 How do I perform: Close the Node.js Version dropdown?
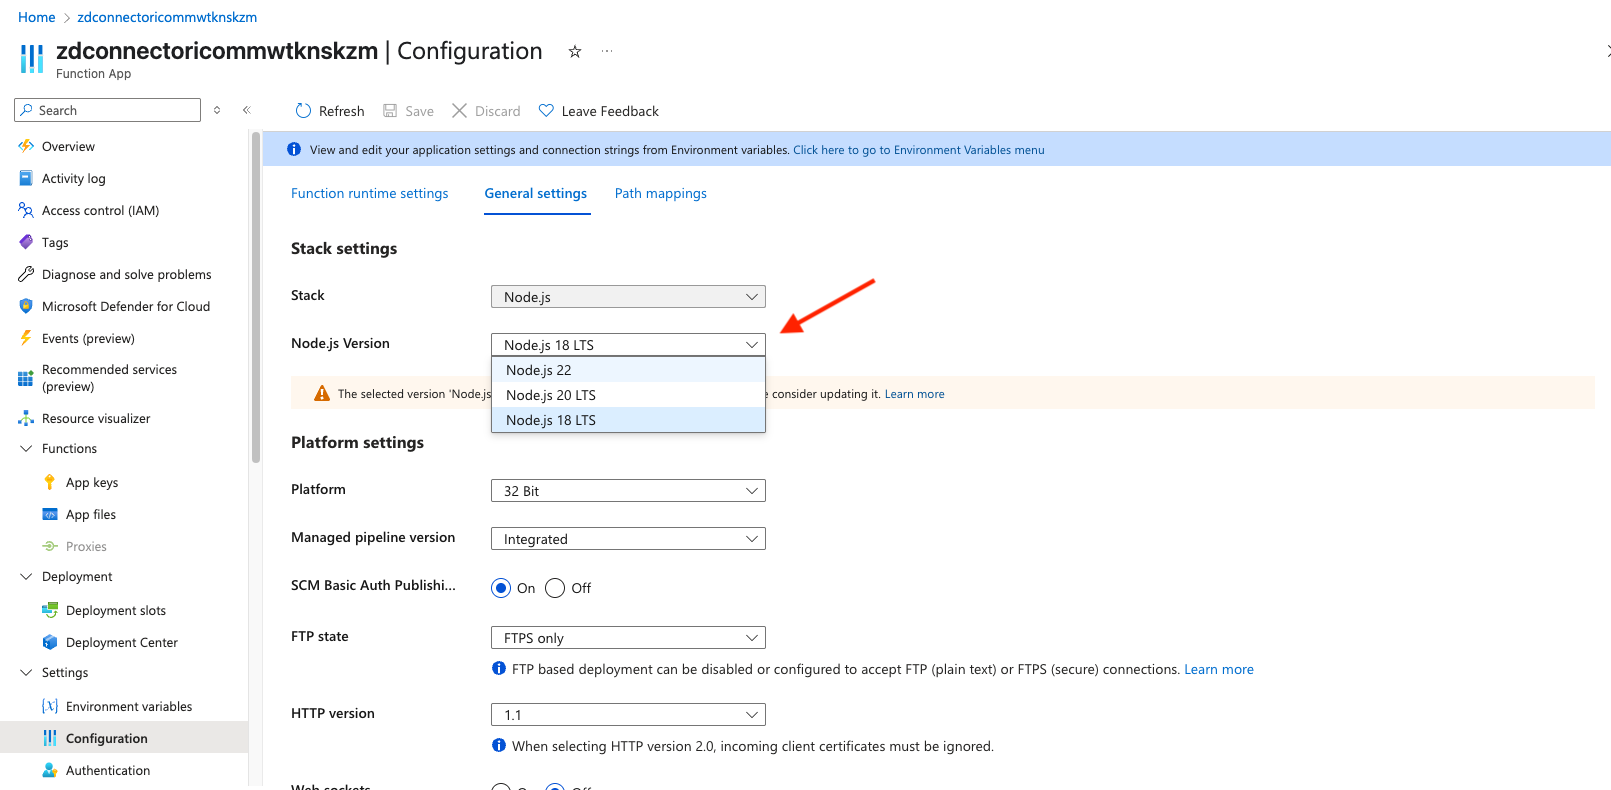pos(628,345)
